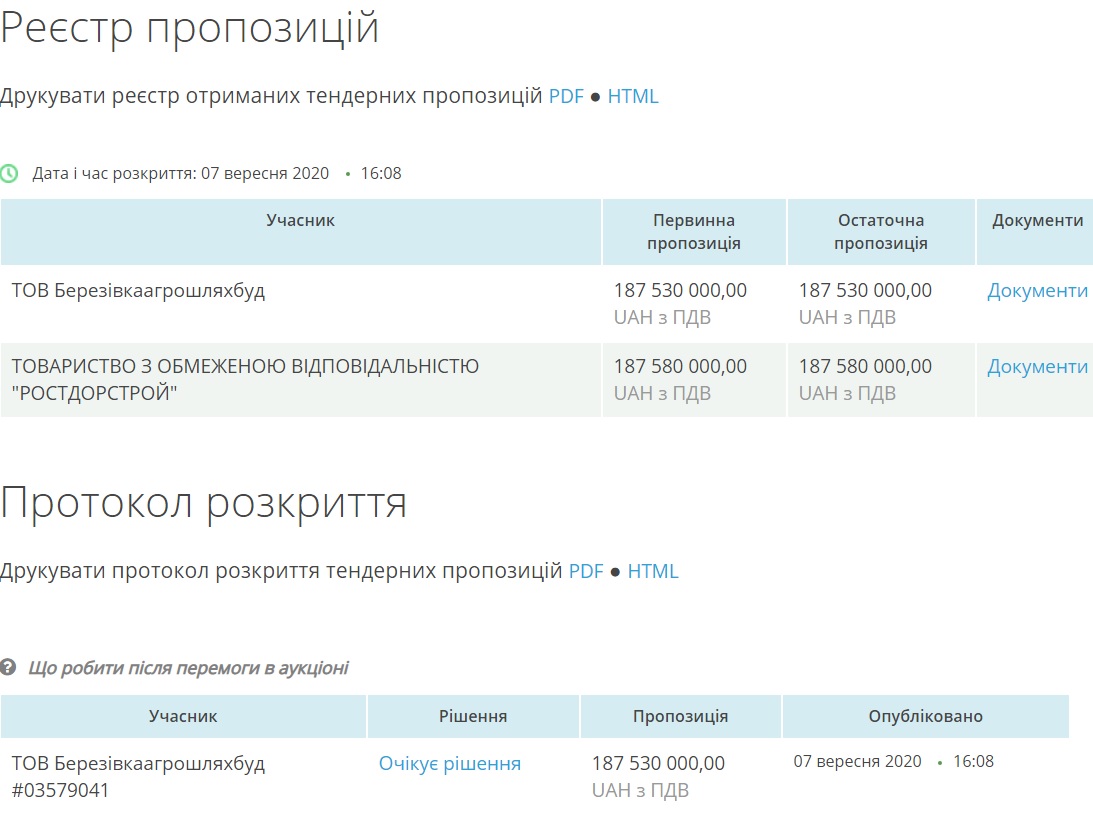Viewport: 1093px width, 815px height.
Task: Select ТОВ Березівкаагрошляхбуд in the registry table
Action: coord(138,291)
